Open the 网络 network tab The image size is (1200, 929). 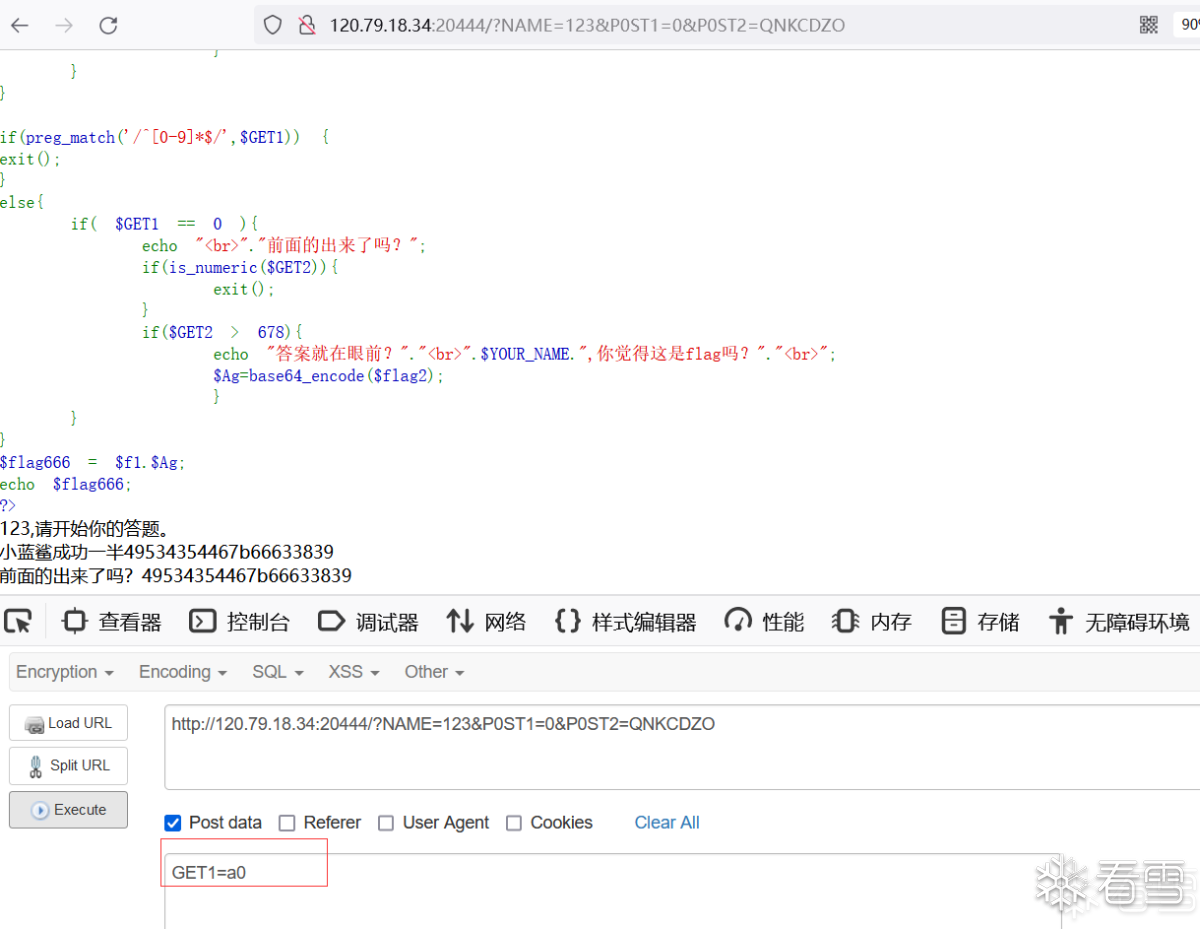[x=486, y=622]
